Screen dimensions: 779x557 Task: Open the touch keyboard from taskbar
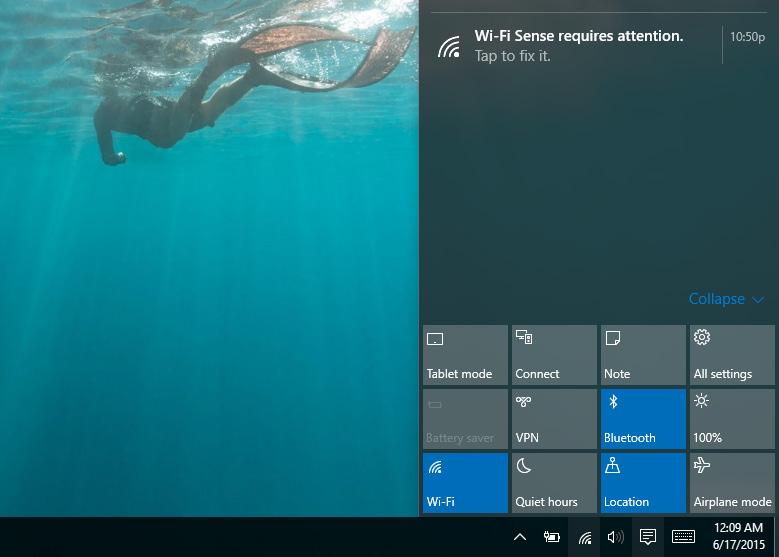click(683, 537)
